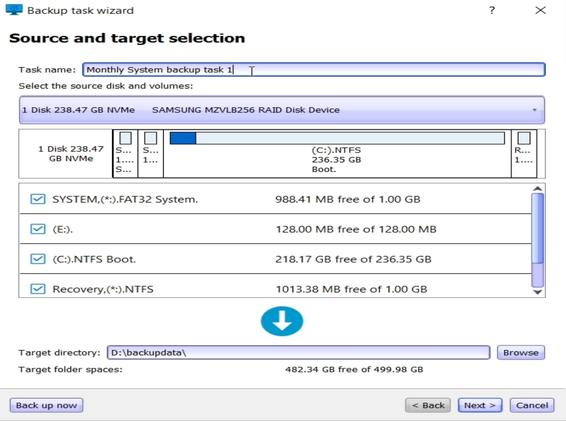Image resolution: width=566 pixels, height=421 pixels.
Task: Proceed with the Next button
Action: (x=480, y=405)
